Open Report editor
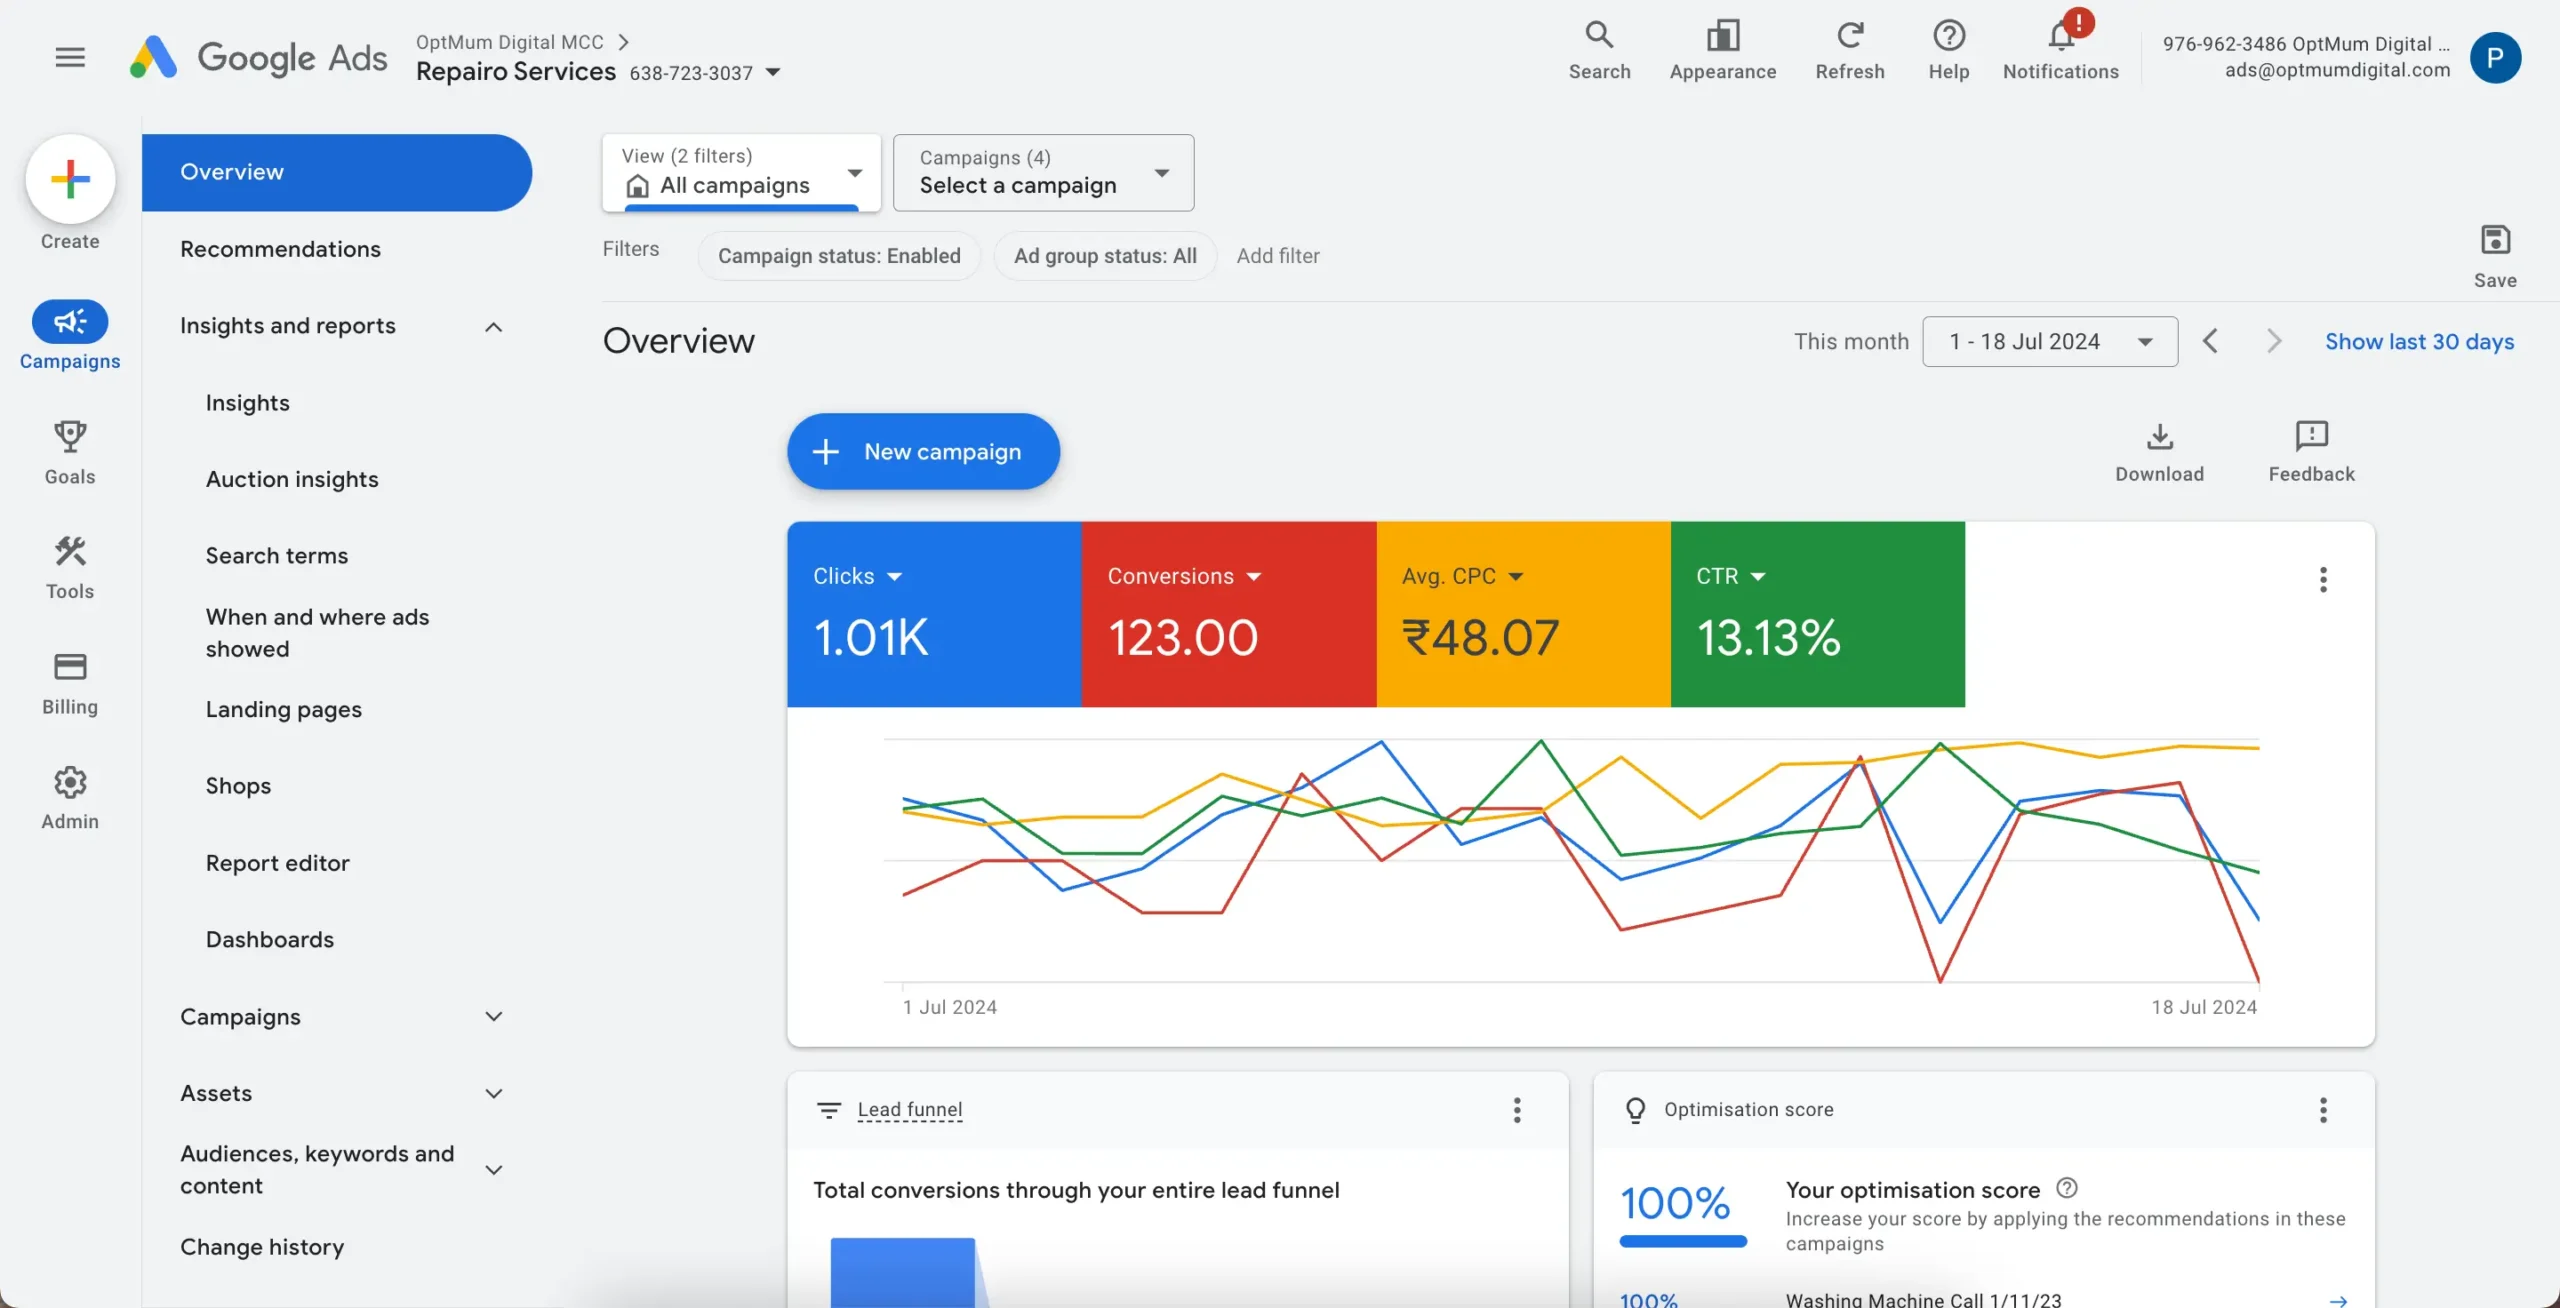The width and height of the screenshot is (2560, 1308). pyautogui.click(x=277, y=863)
